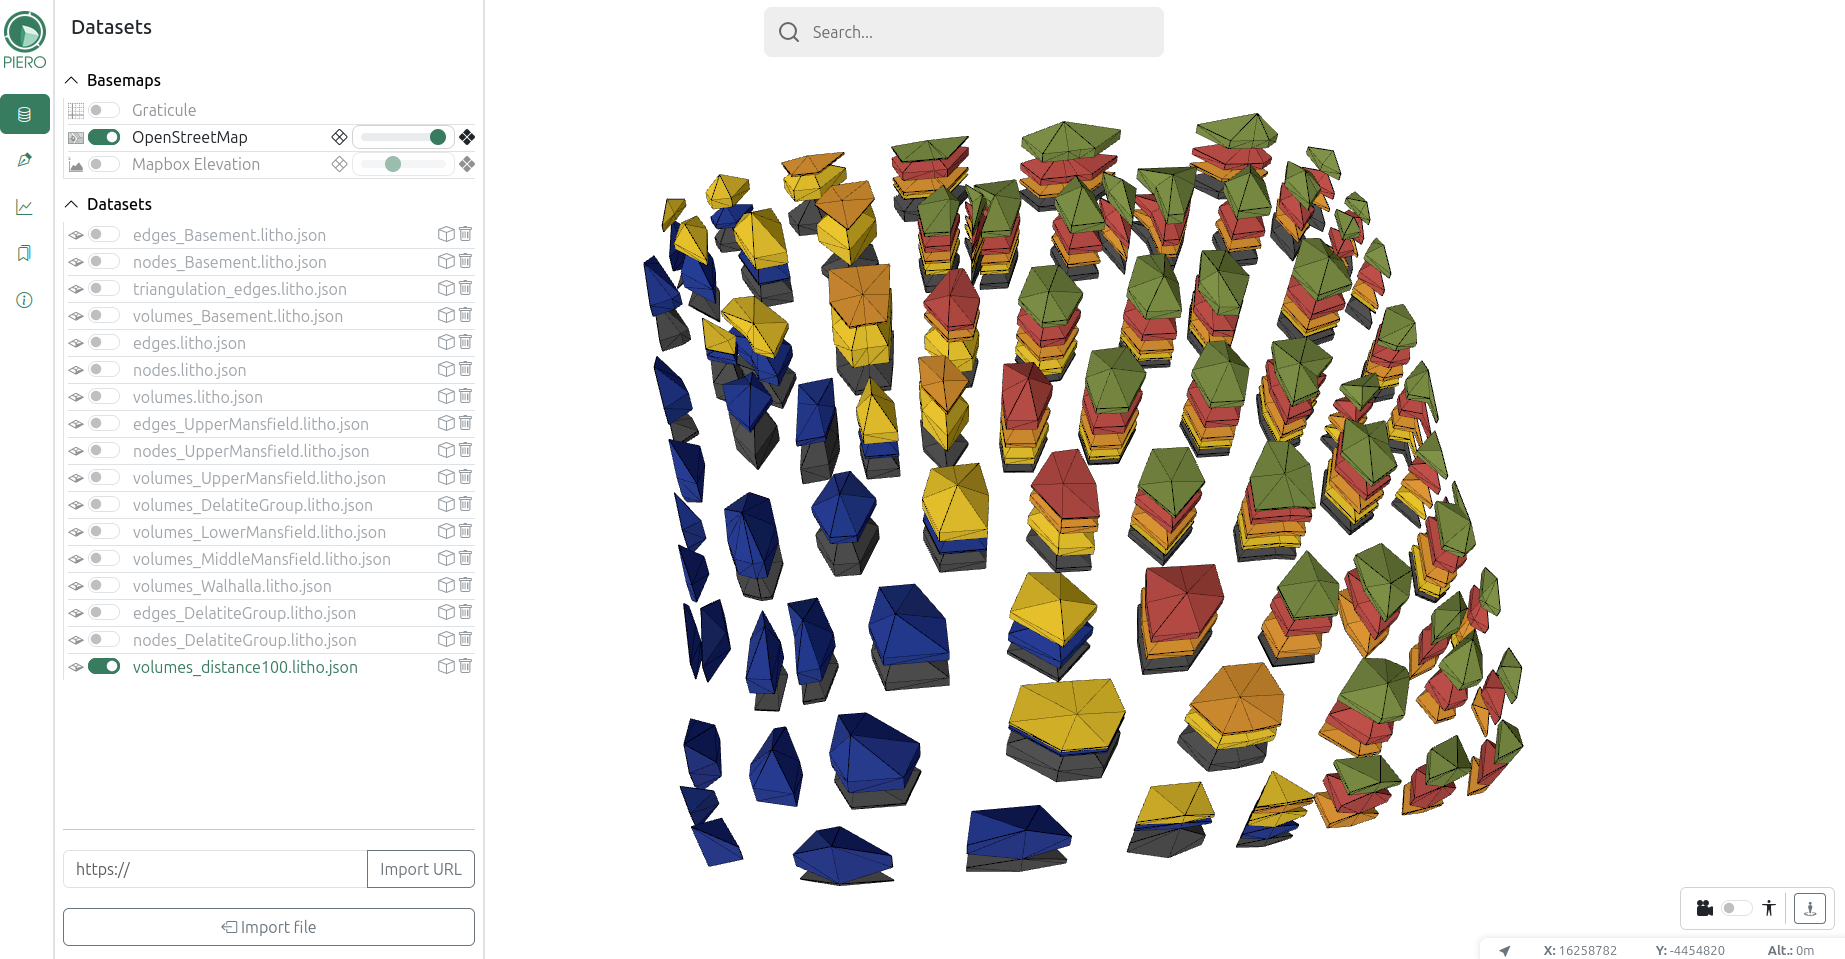The image size is (1845, 959).
Task: Click the full opacity icon for OpenStreetMap
Action: (467, 137)
